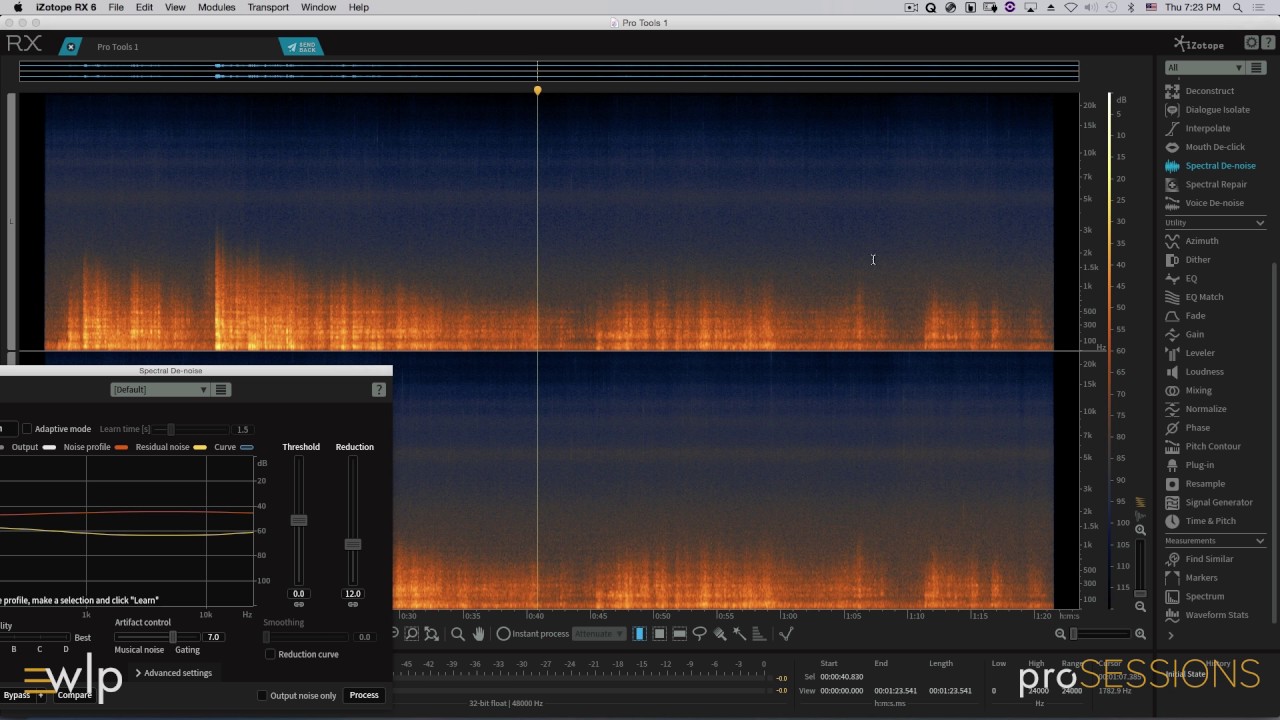The image size is (1280, 720).
Task: Click the Artifact control slider handle
Action: (x=173, y=637)
